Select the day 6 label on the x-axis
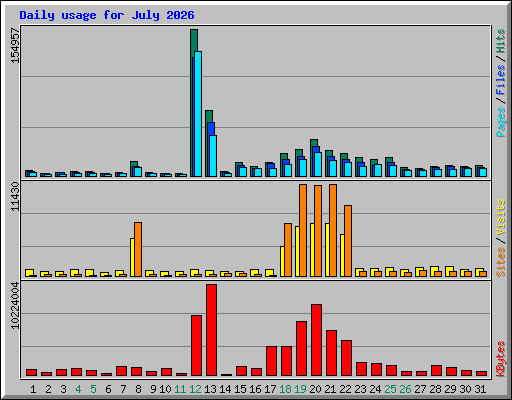Image resolution: width=512 pixels, height=400 pixels. tap(108, 389)
